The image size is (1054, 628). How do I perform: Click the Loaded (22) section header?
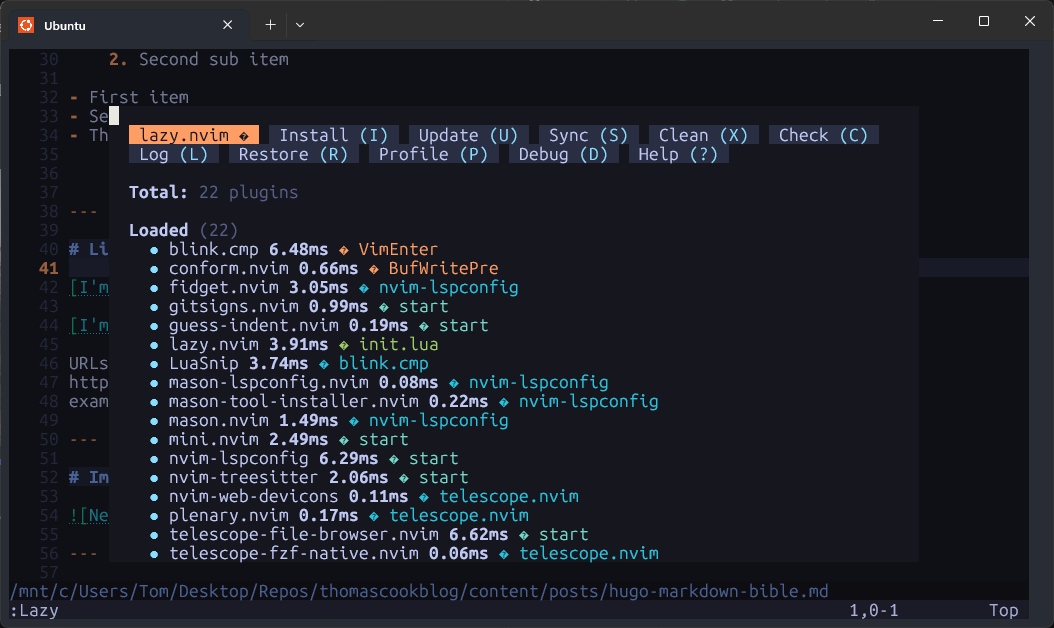[184, 231]
